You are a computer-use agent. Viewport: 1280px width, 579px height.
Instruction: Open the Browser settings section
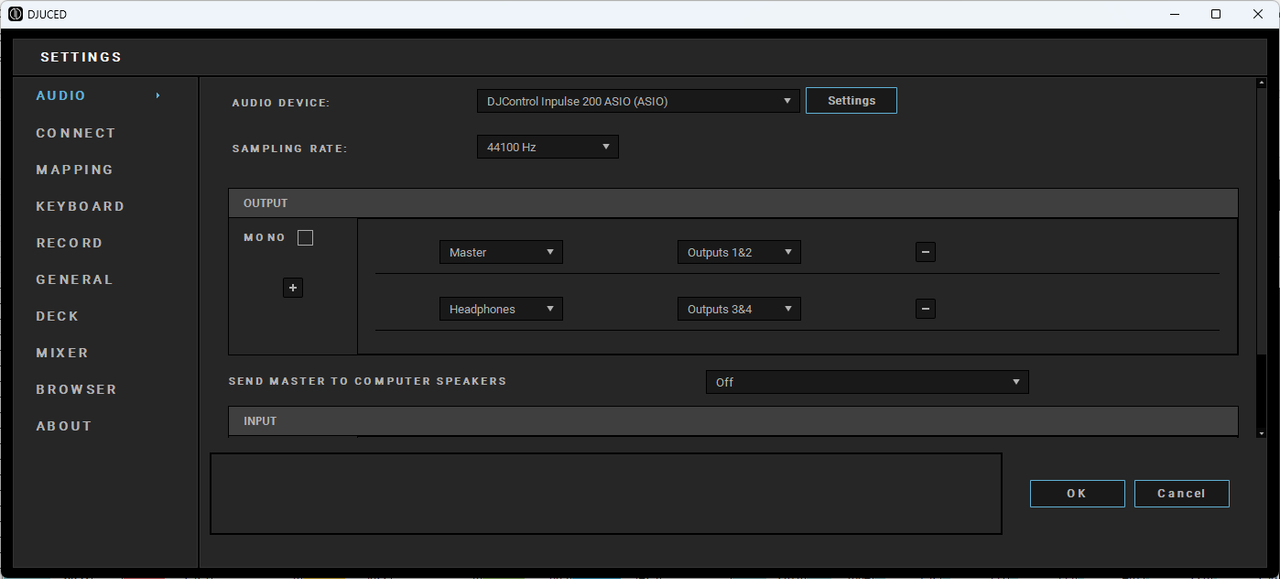click(x=76, y=389)
